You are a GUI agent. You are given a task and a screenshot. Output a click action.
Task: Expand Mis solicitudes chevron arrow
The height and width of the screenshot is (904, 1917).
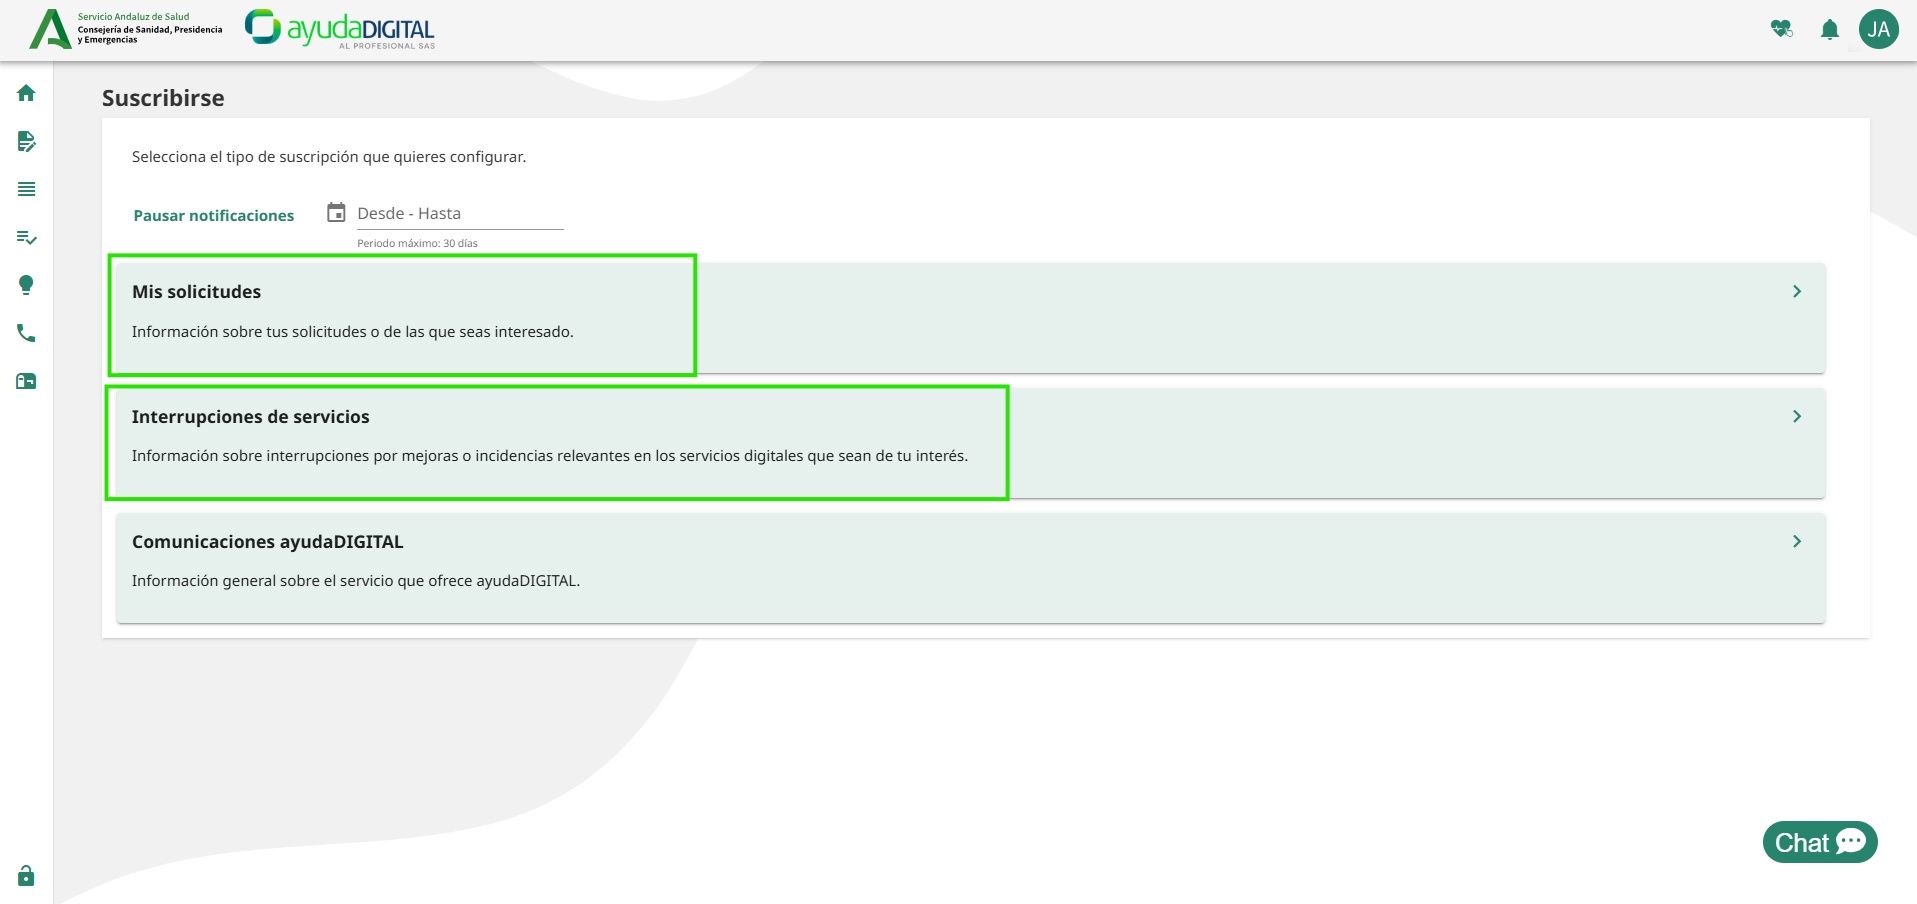click(x=1797, y=291)
